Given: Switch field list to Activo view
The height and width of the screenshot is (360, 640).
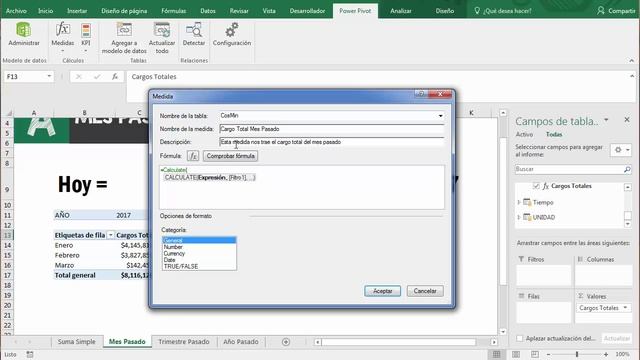Looking at the screenshot, I should tap(524, 134).
